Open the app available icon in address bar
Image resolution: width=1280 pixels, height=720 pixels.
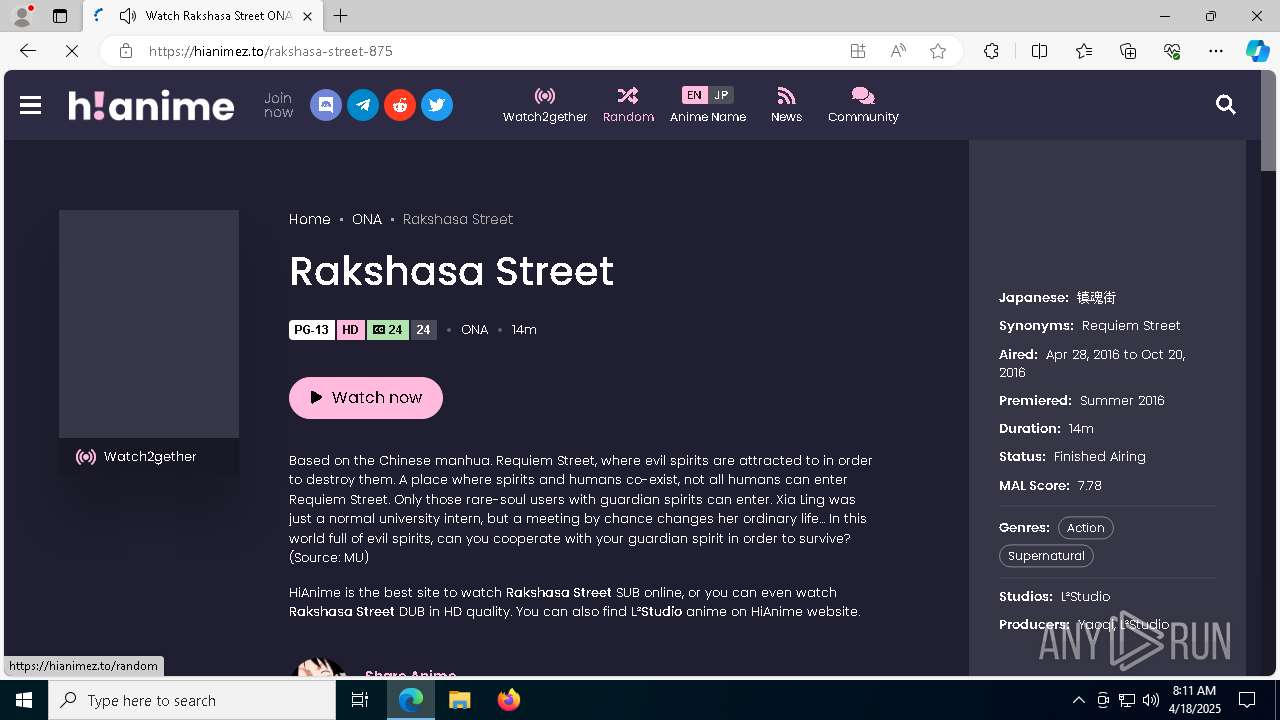(x=858, y=51)
